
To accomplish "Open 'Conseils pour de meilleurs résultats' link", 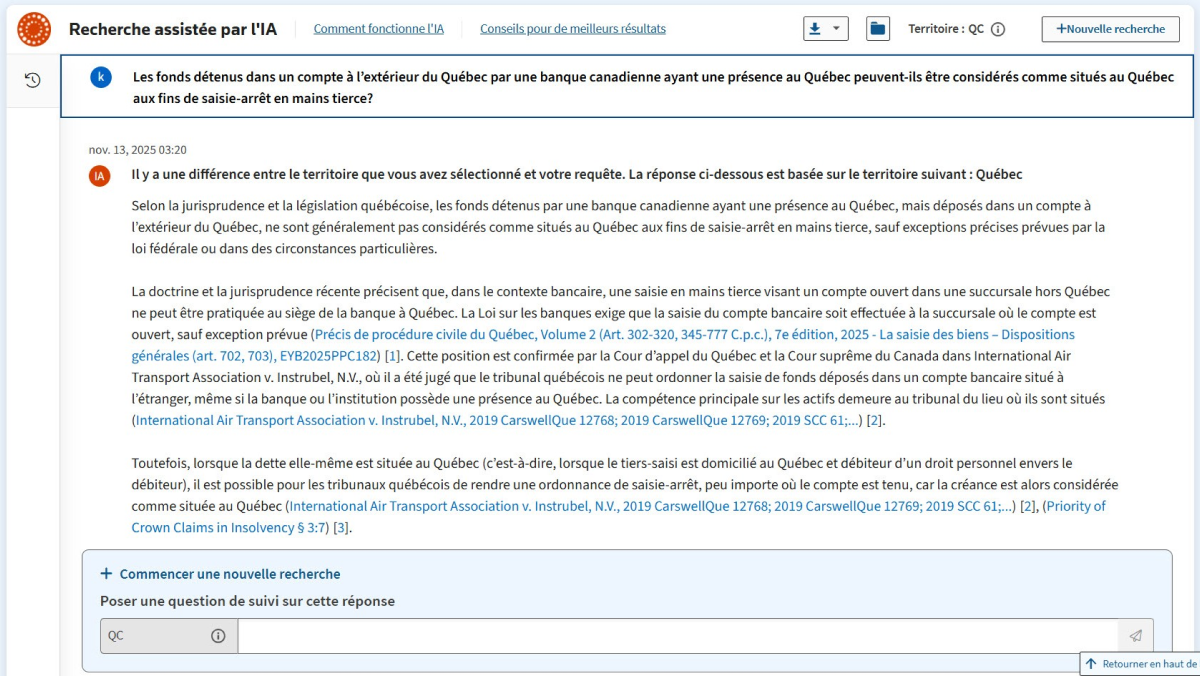I will click(572, 29).
